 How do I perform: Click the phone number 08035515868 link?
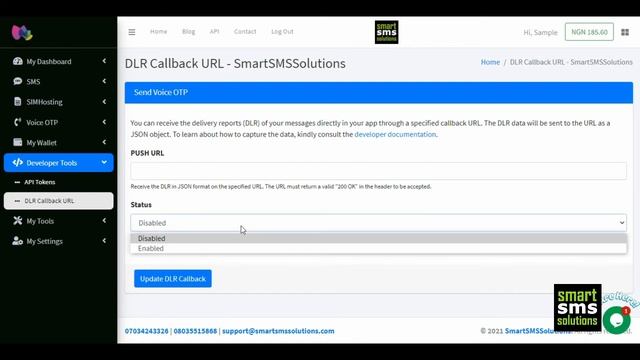pyautogui.click(x=195, y=331)
